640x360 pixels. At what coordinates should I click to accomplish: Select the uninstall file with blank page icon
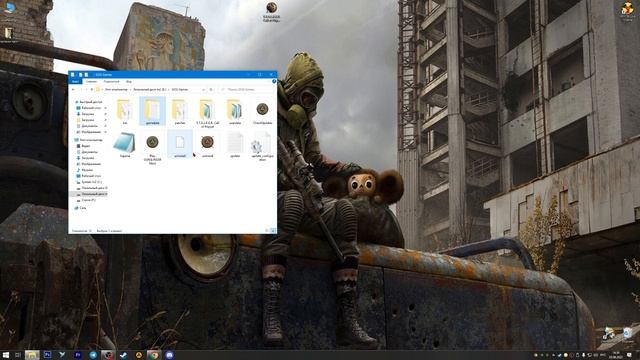pyautogui.click(x=180, y=144)
